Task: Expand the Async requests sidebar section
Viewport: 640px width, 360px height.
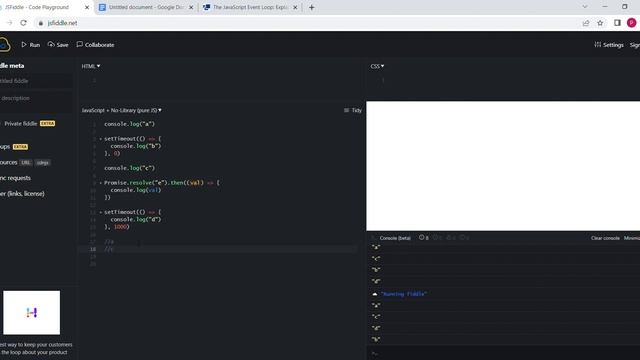Action: [x=15, y=178]
